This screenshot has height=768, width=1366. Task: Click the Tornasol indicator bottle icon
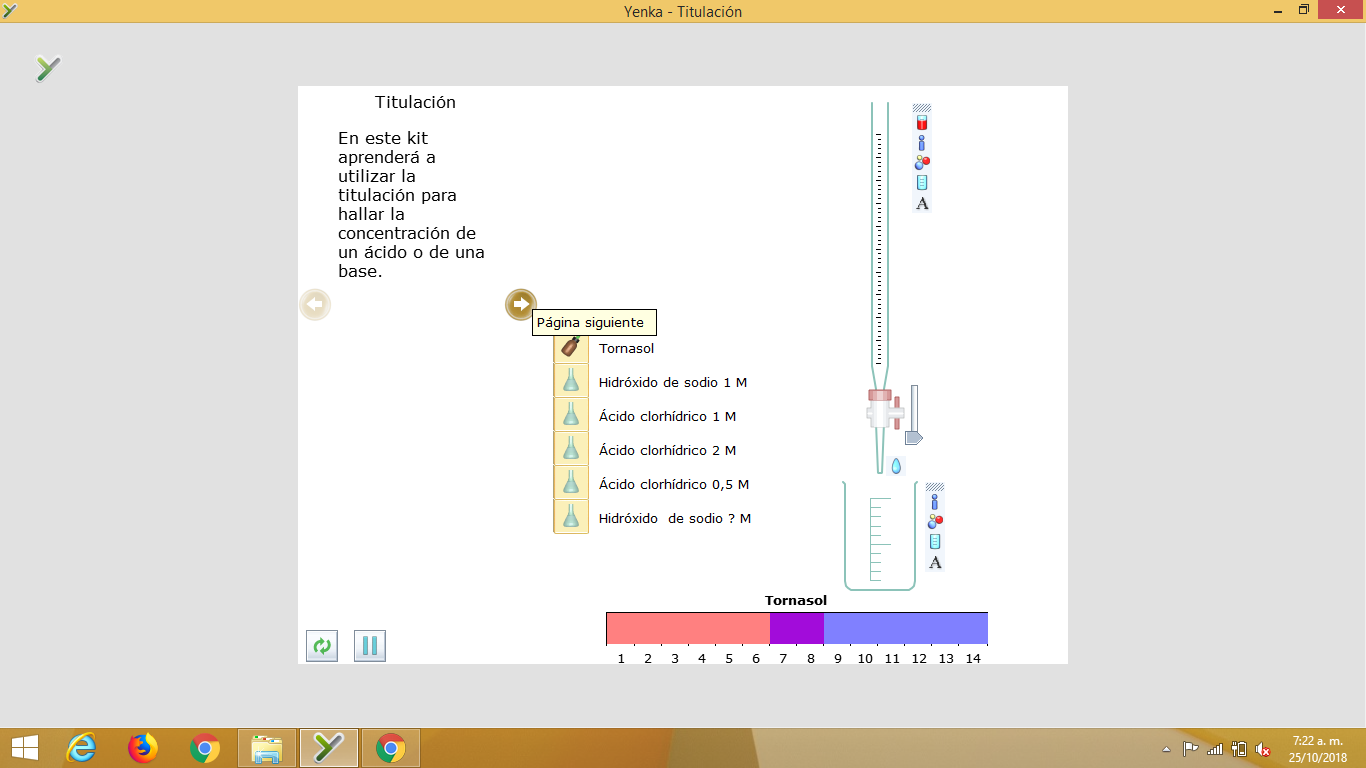pos(571,347)
